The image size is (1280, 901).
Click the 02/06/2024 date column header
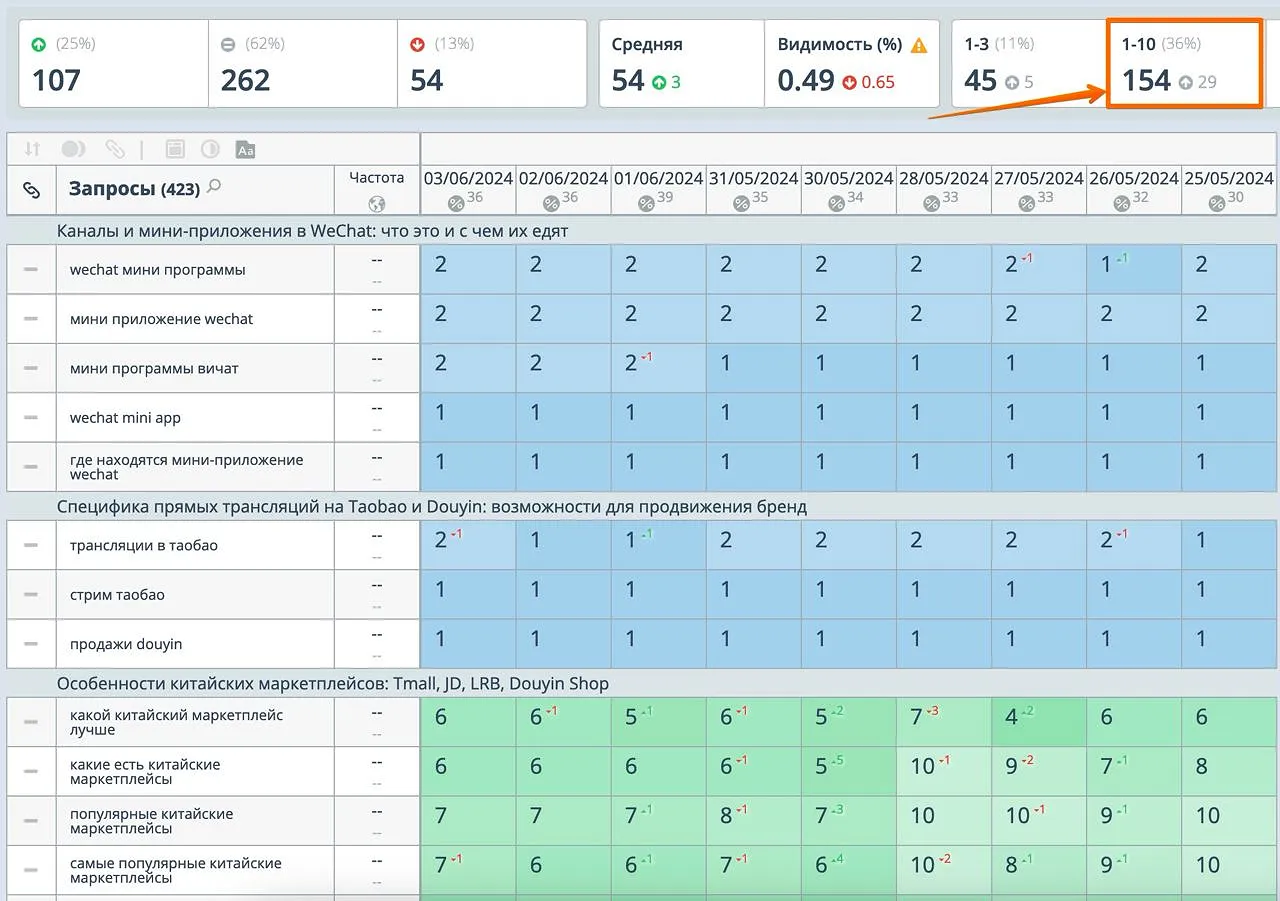(x=563, y=179)
